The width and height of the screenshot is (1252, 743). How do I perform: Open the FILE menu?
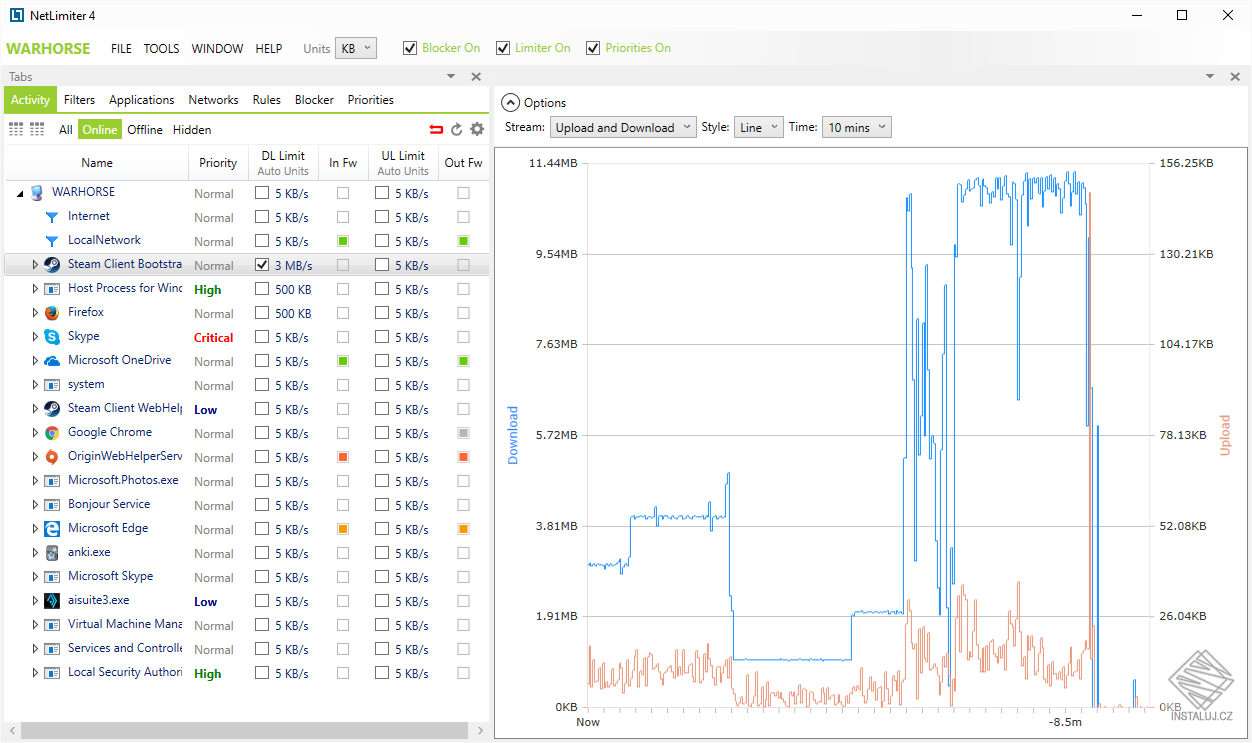[121, 48]
